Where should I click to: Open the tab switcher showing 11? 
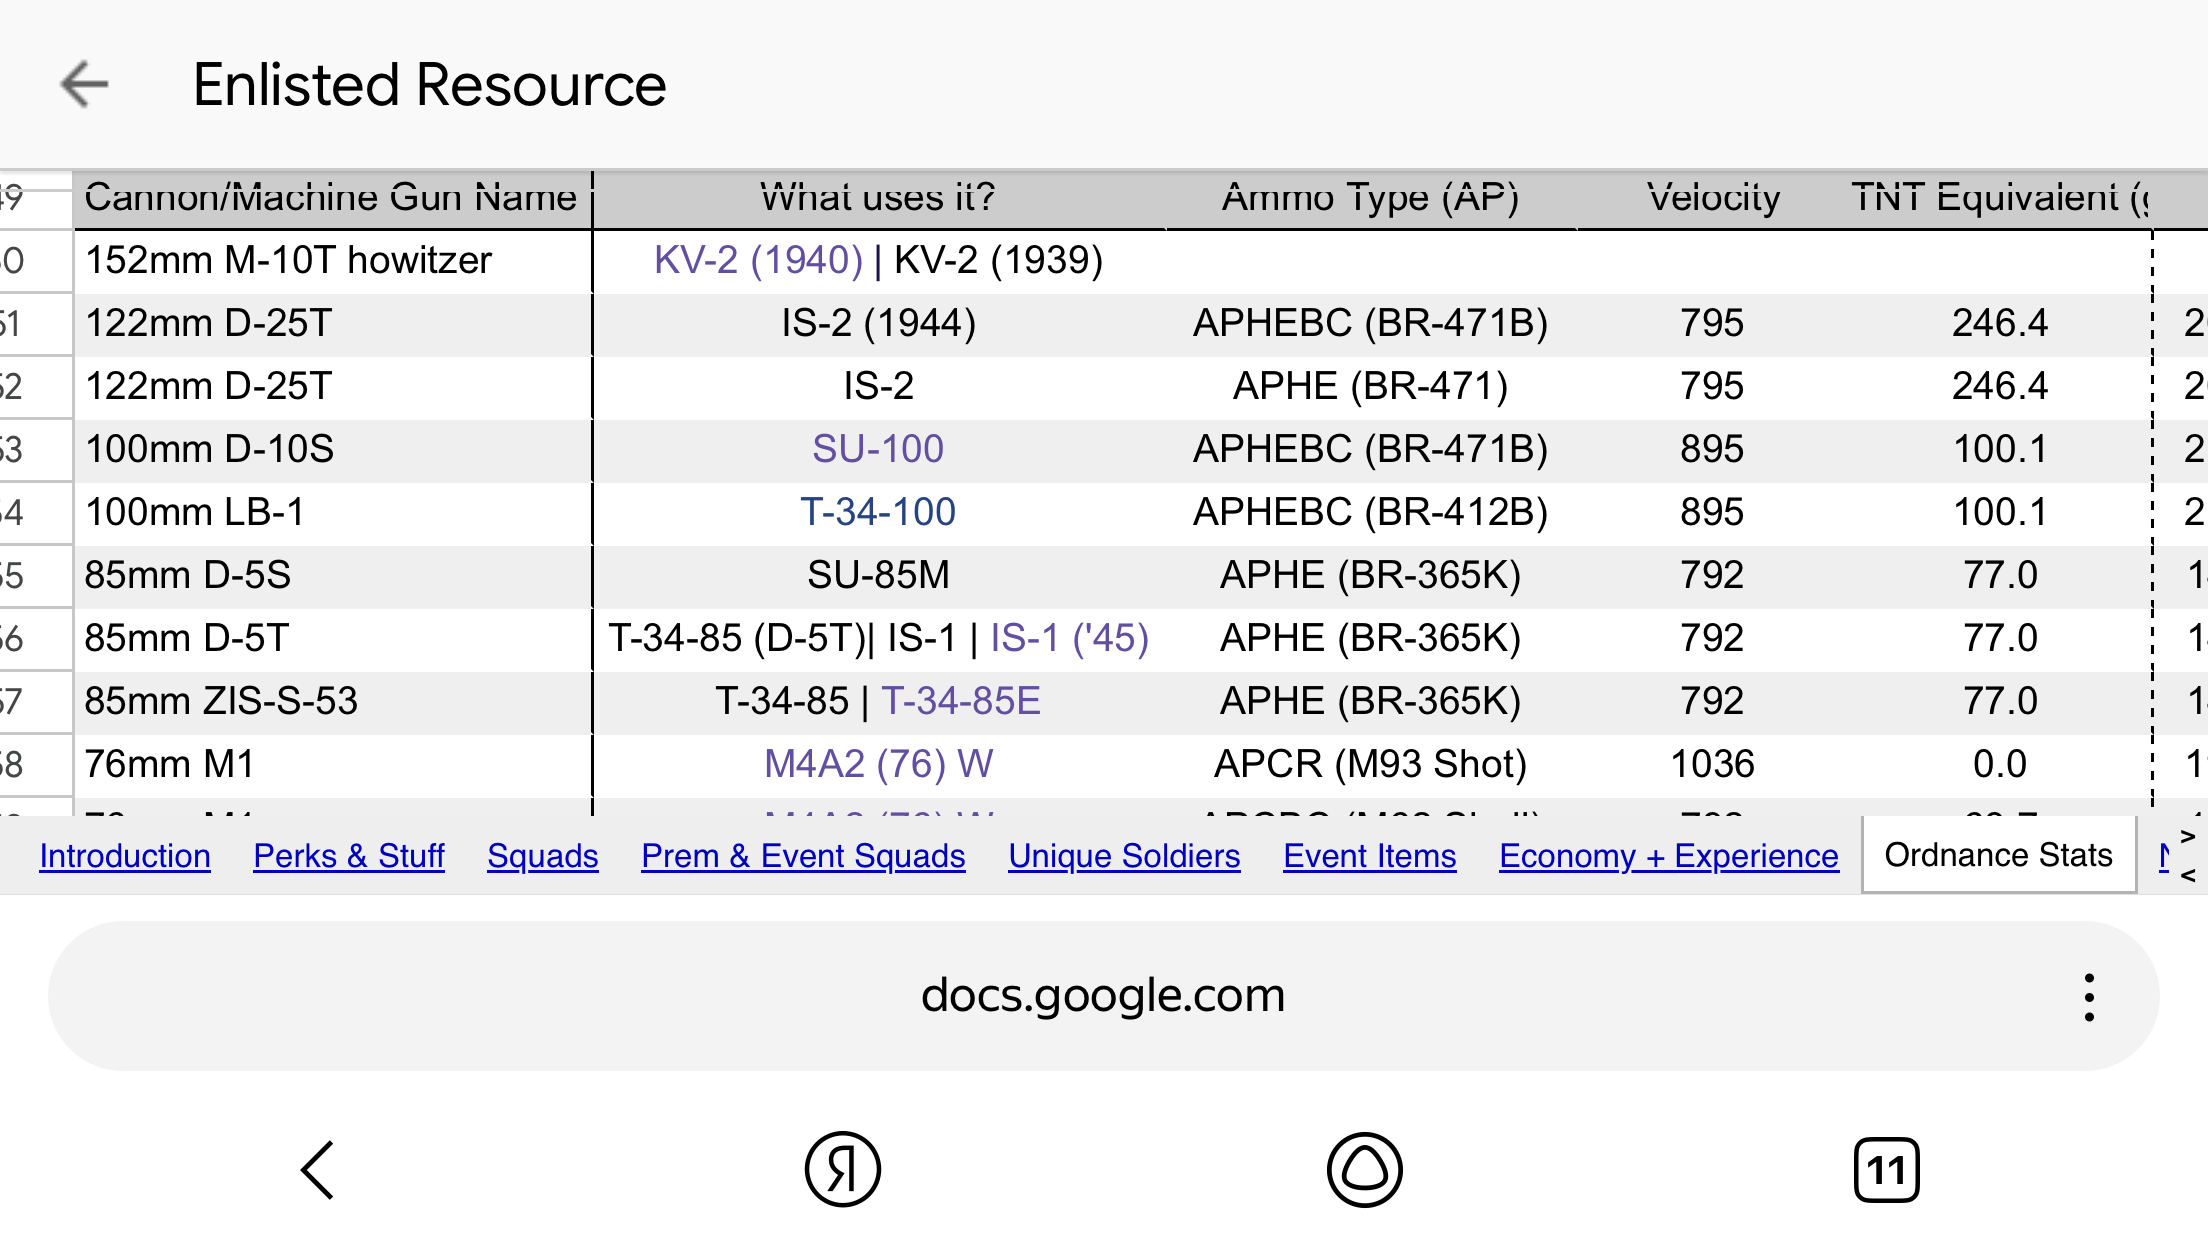[x=1886, y=1169]
